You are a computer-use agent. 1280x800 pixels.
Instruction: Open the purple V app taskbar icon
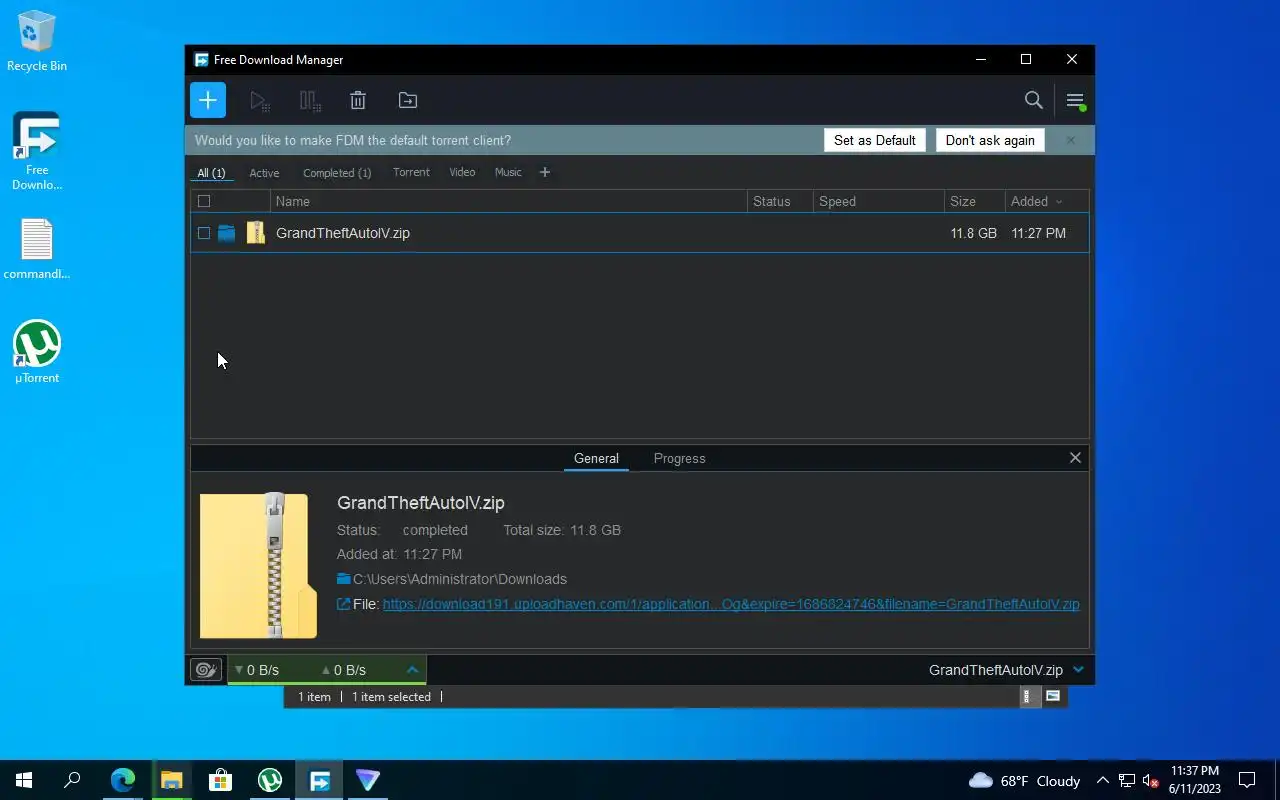click(368, 780)
